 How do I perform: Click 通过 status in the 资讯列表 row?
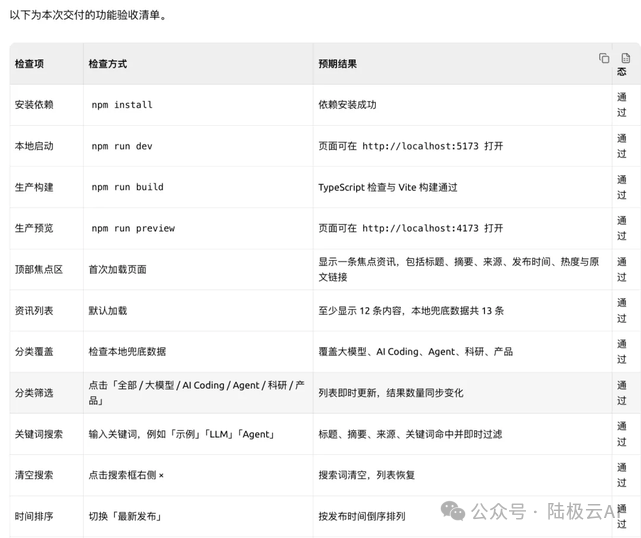pyautogui.click(x=622, y=311)
